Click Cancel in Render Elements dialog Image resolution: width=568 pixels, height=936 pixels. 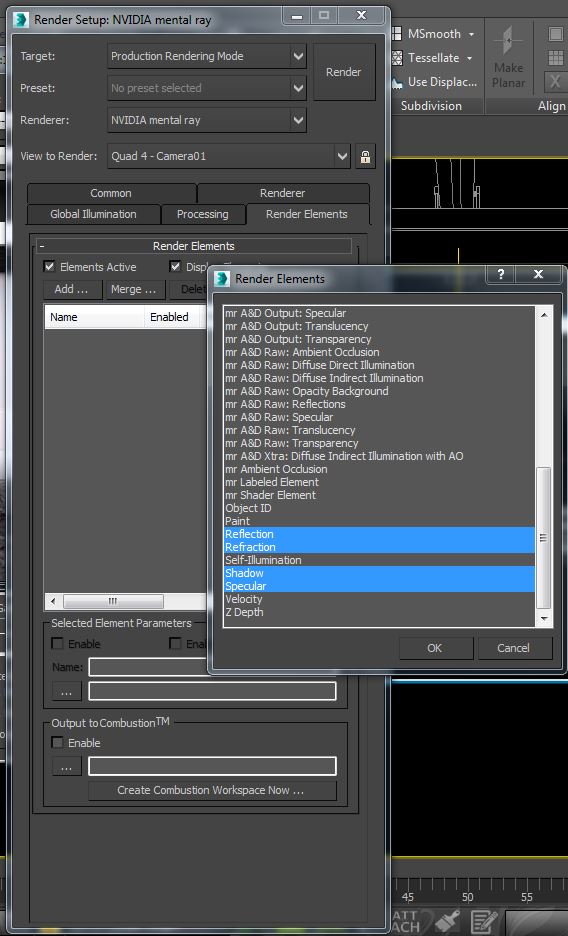tap(513, 648)
